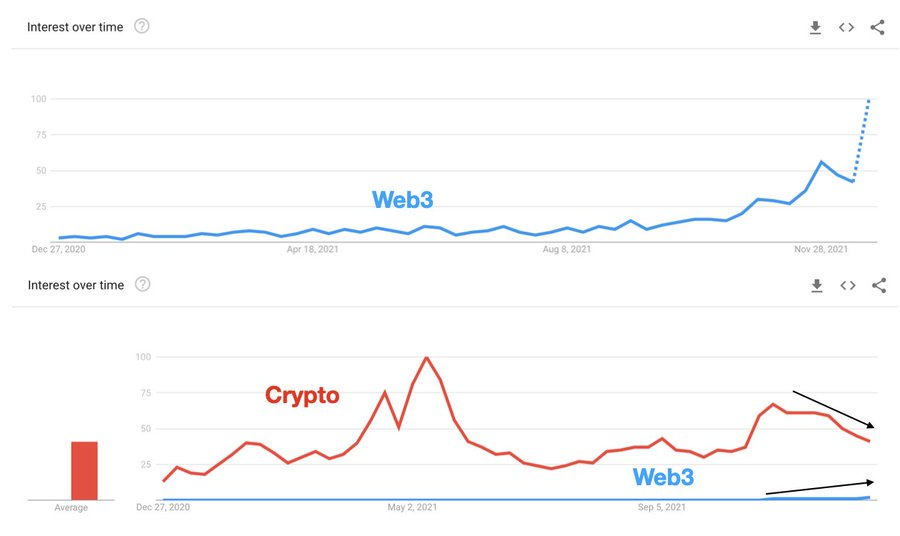Viewport: 900px width, 536px height.
Task: Click the Apr 18, 2021 axis label
Action: pos(312,249)
